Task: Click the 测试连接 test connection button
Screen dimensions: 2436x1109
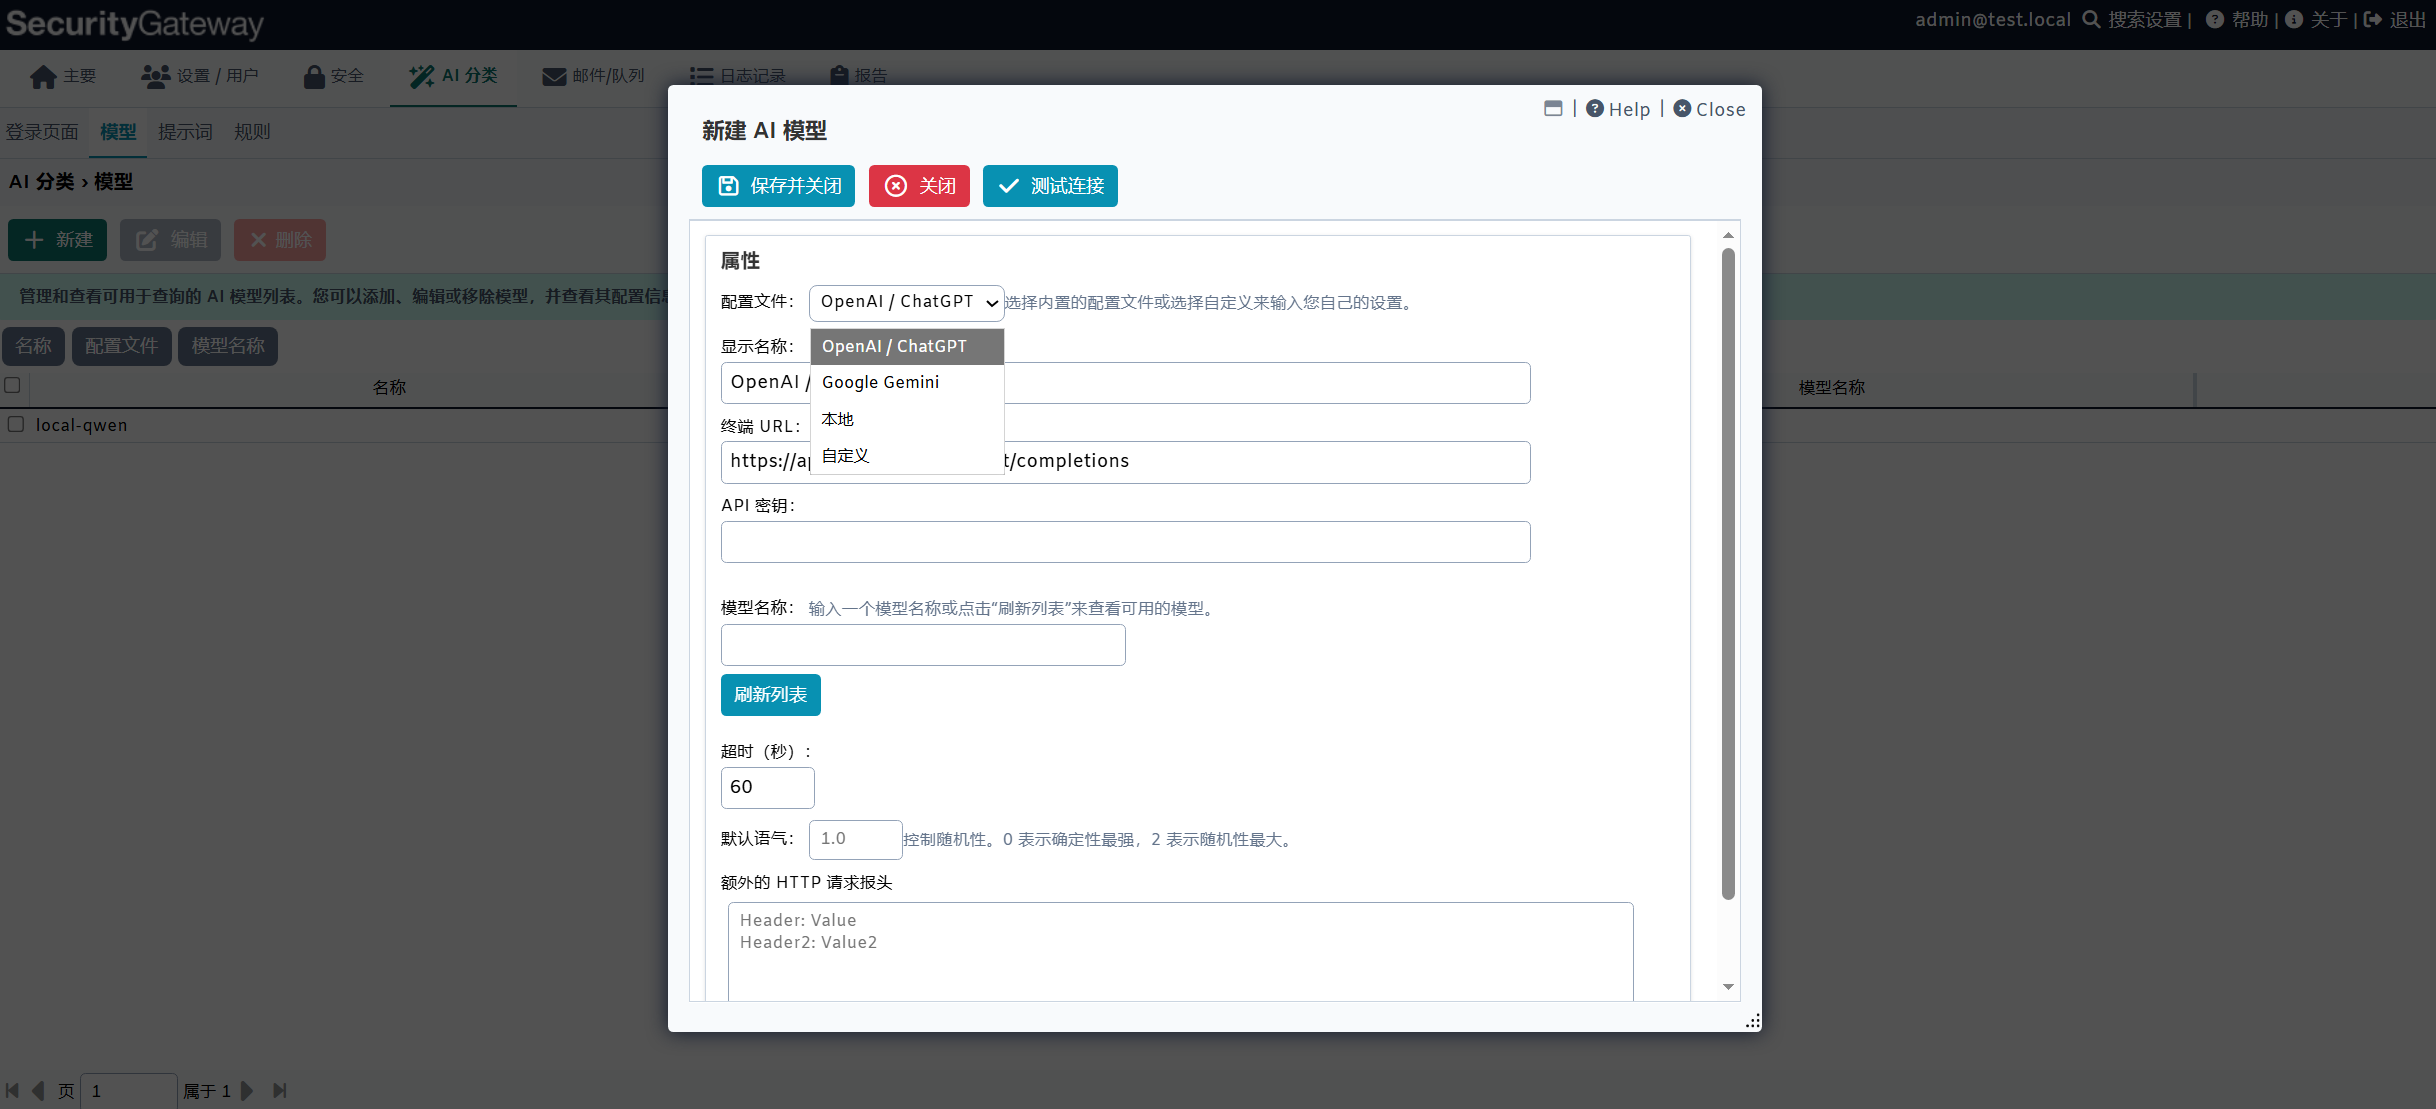Action: (x=1050, y=186)
